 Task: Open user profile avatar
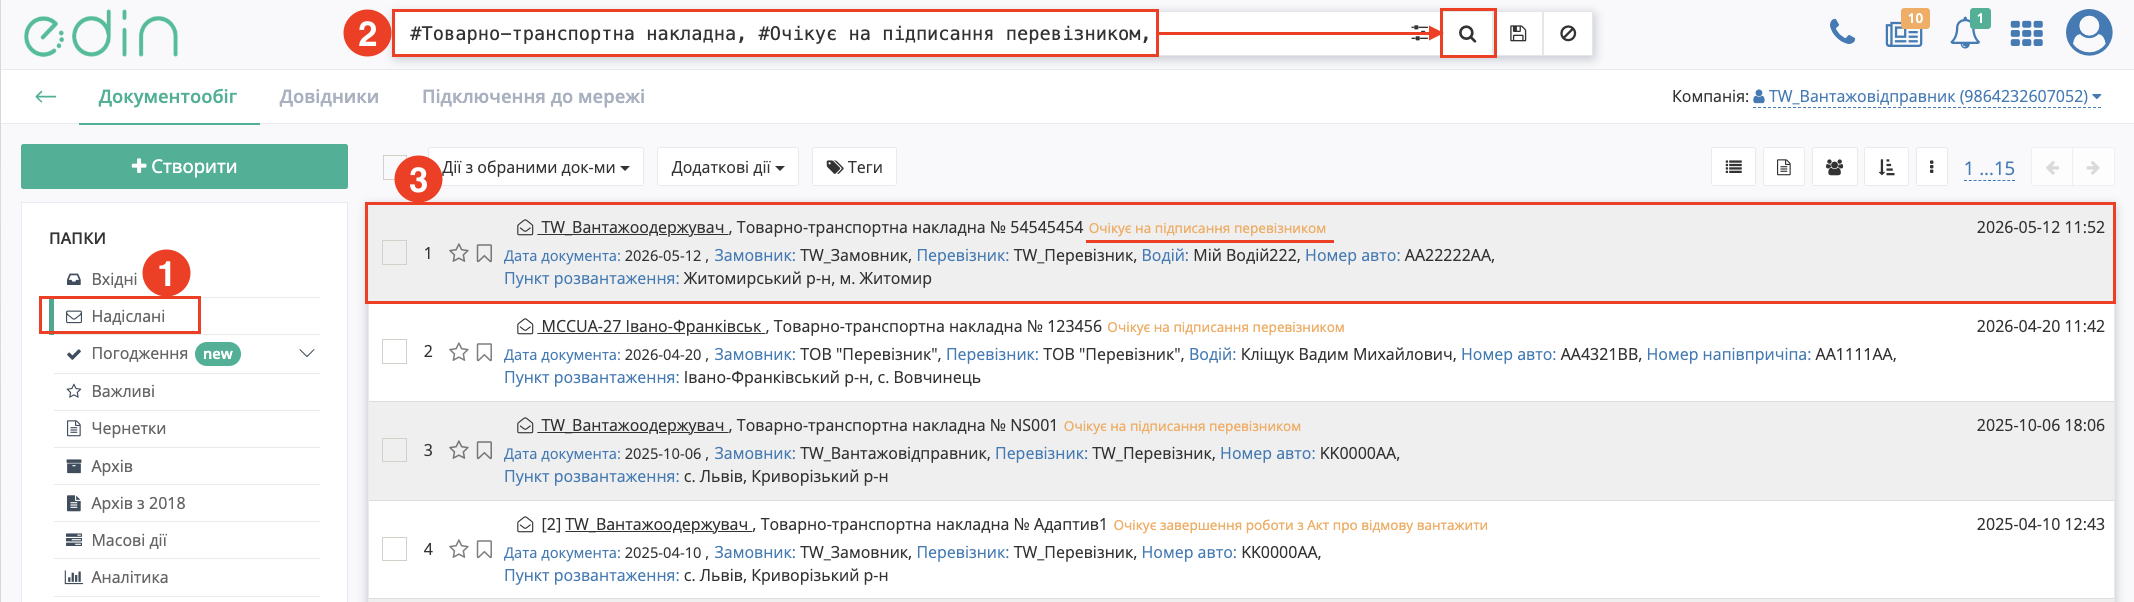(x=2089, y=33)
